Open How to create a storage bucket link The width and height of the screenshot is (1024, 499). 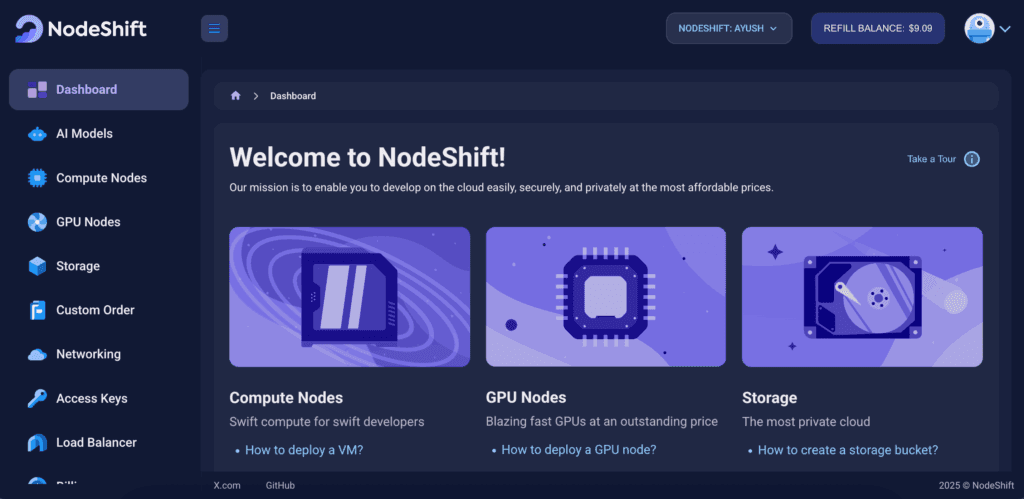click(847, 450)
